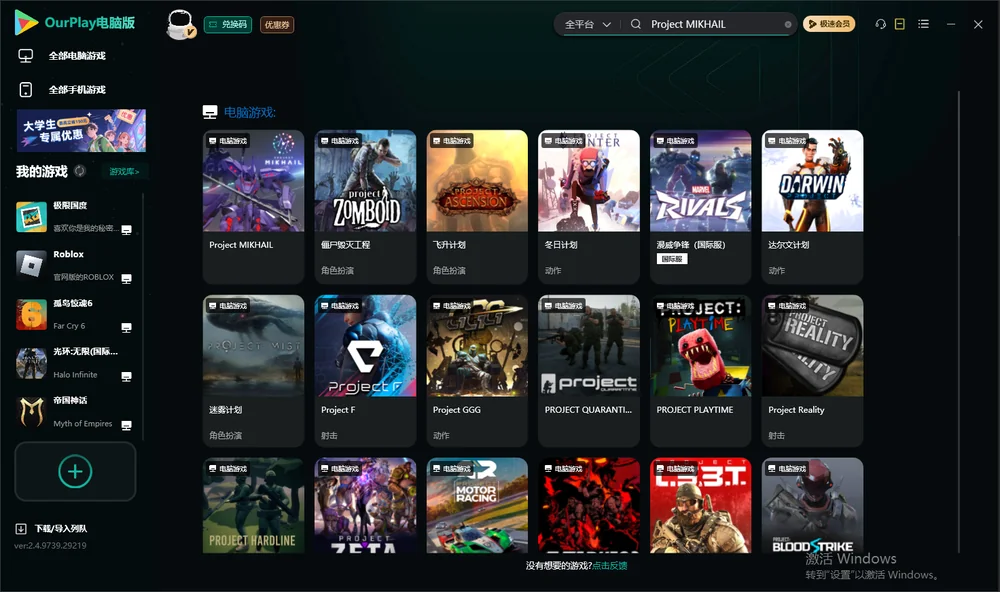
Task: Open the list menu icon in title bar
Action: coord(923,24)
